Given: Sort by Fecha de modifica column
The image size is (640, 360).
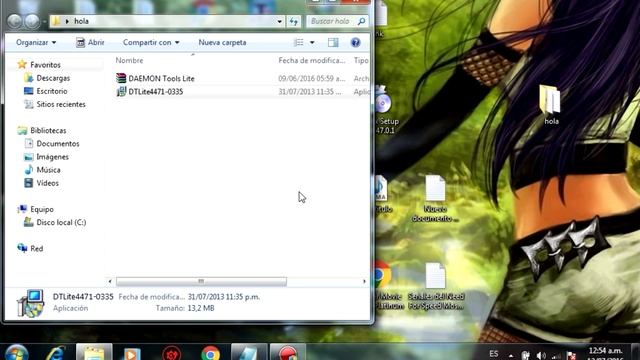Looking at the screenshot, I should tap(312, 60).
